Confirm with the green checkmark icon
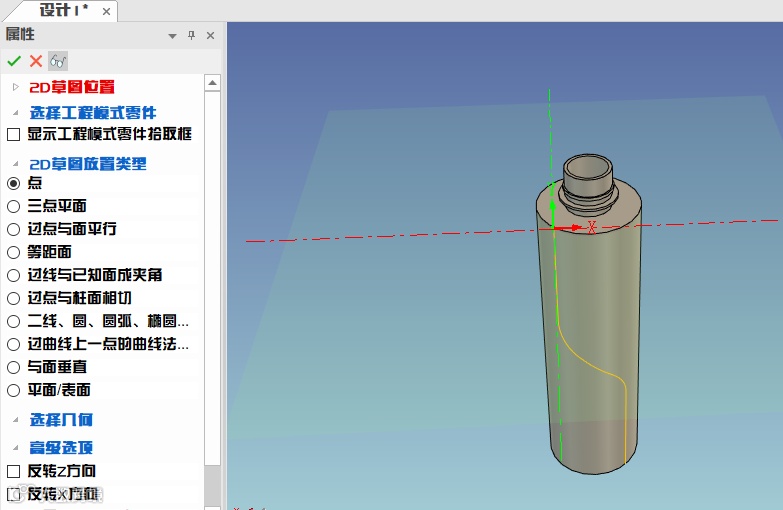The width and height of the screenshot is (783, 510). click(x=14, y=61)
